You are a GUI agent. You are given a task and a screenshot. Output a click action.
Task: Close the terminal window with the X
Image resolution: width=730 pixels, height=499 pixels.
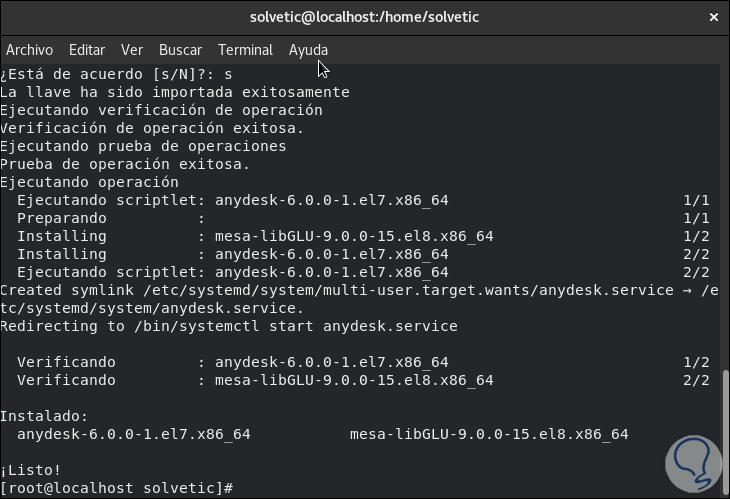tap(711, 17)
